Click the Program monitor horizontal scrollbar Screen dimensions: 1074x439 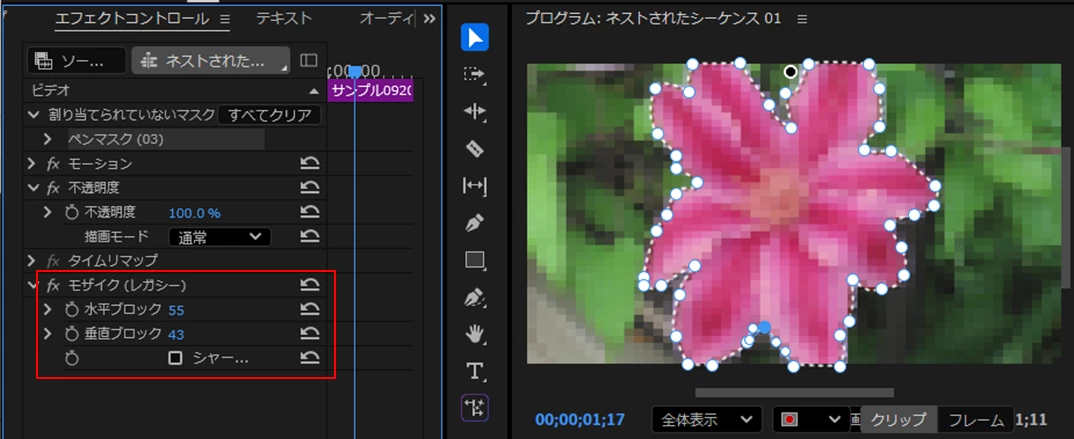(795, 392)
